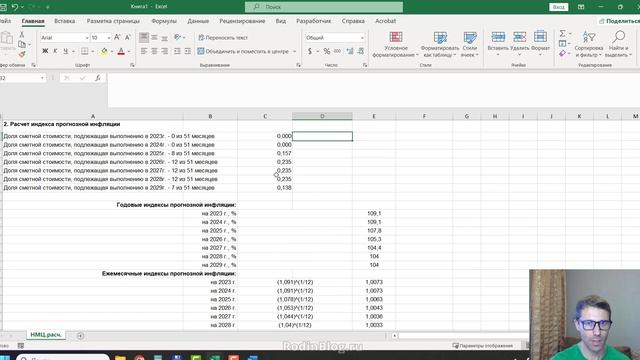Open the font size 10 dropdown
The image size is (640, 360).
click(109, 38)
